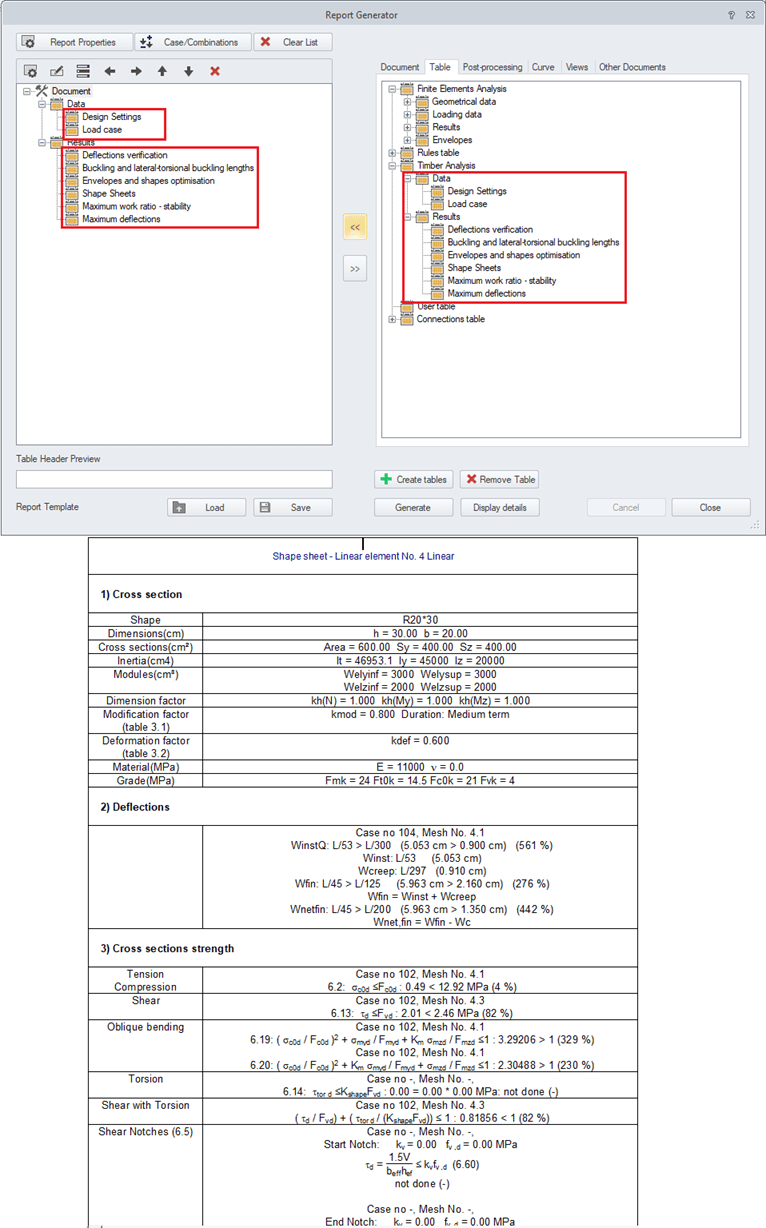Click the properties gear icon in list toolbar
Screen dimensions: 766x1228
point(31,72)
